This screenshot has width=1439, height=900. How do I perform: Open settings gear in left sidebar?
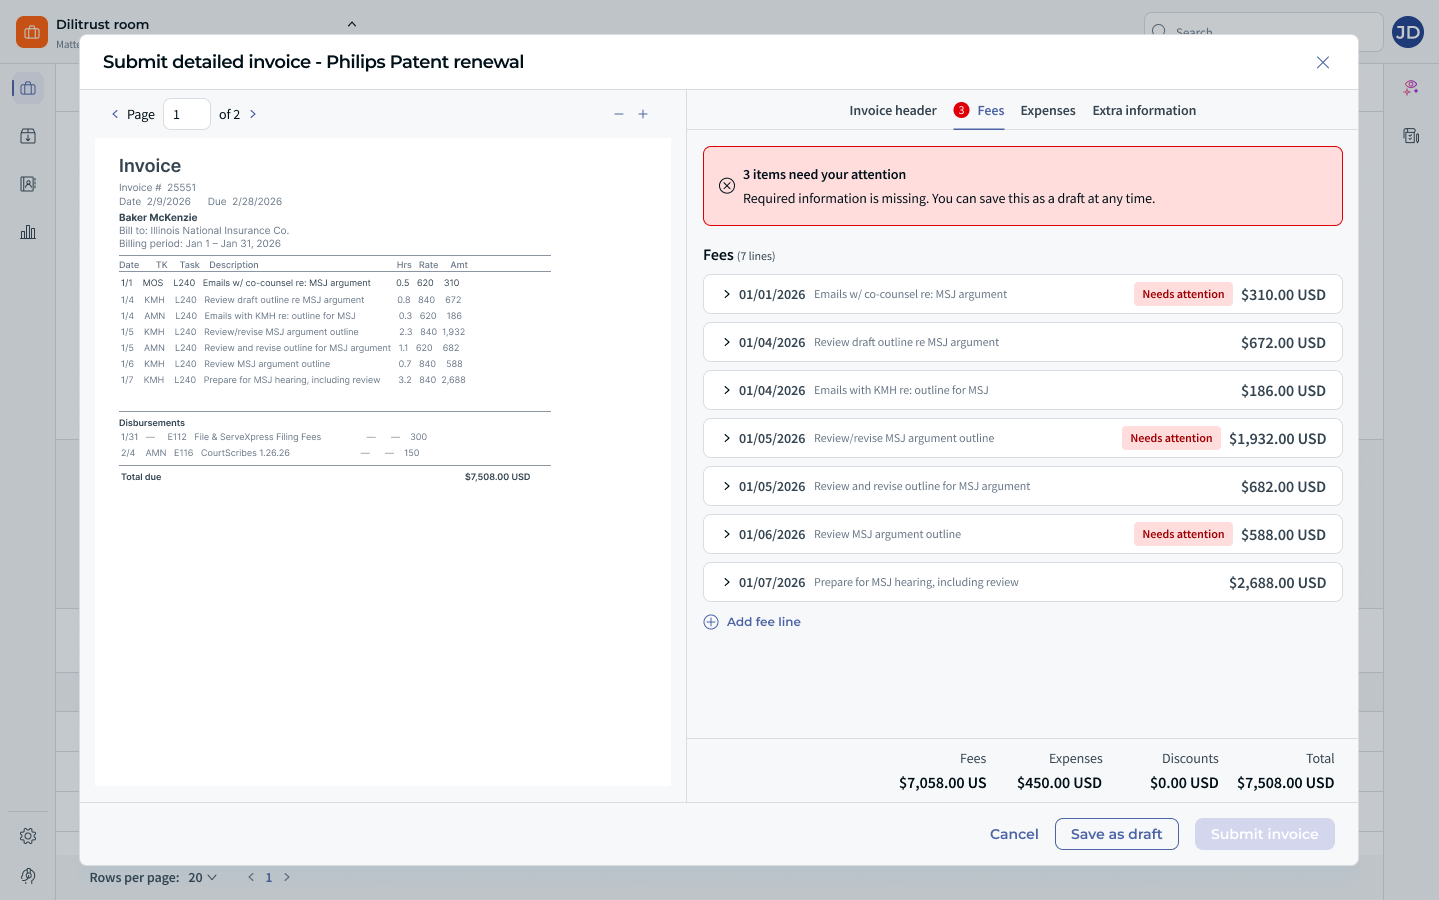point(28,836)
